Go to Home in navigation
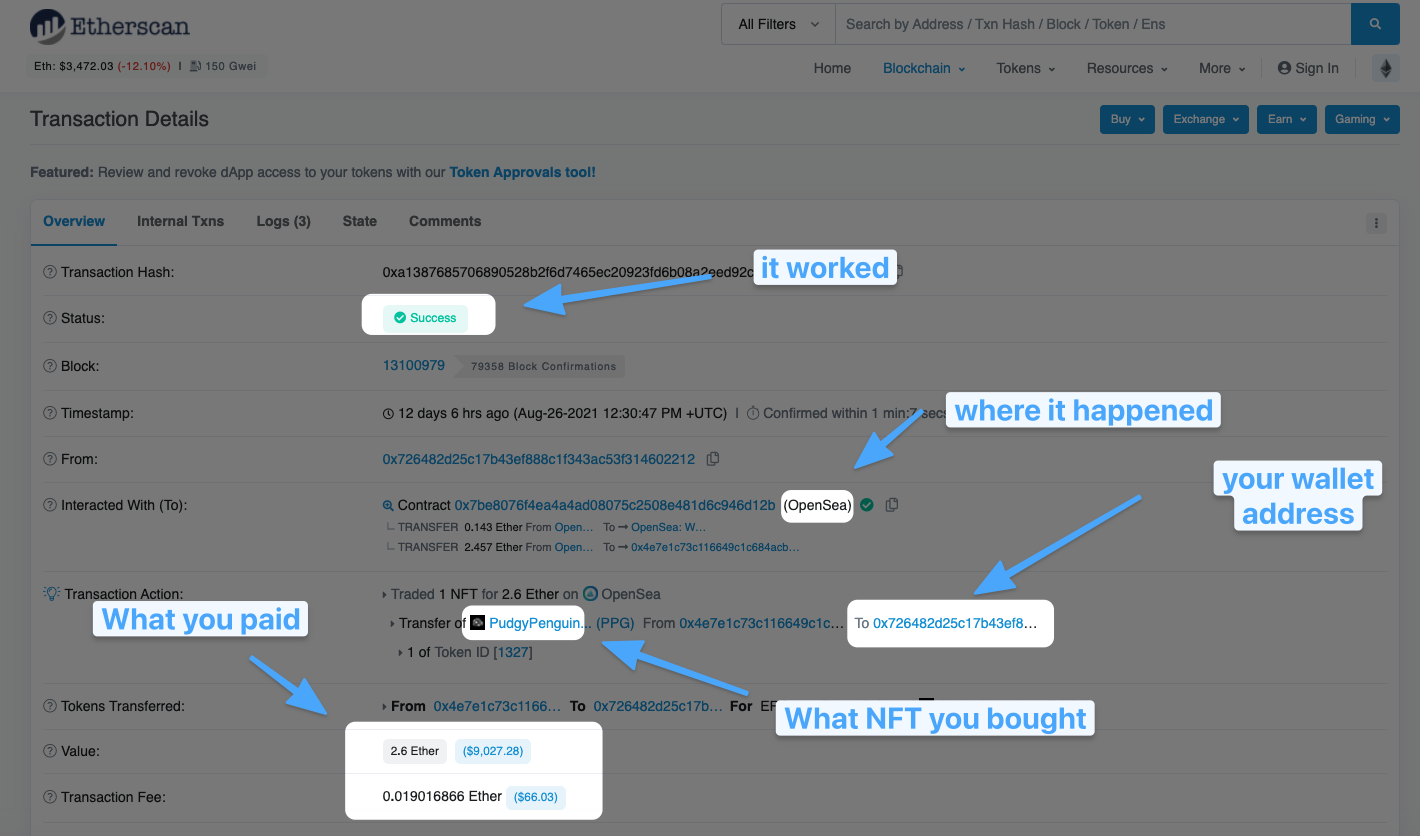The width and height of the screenshot is (1420, 836). point(832,68)
